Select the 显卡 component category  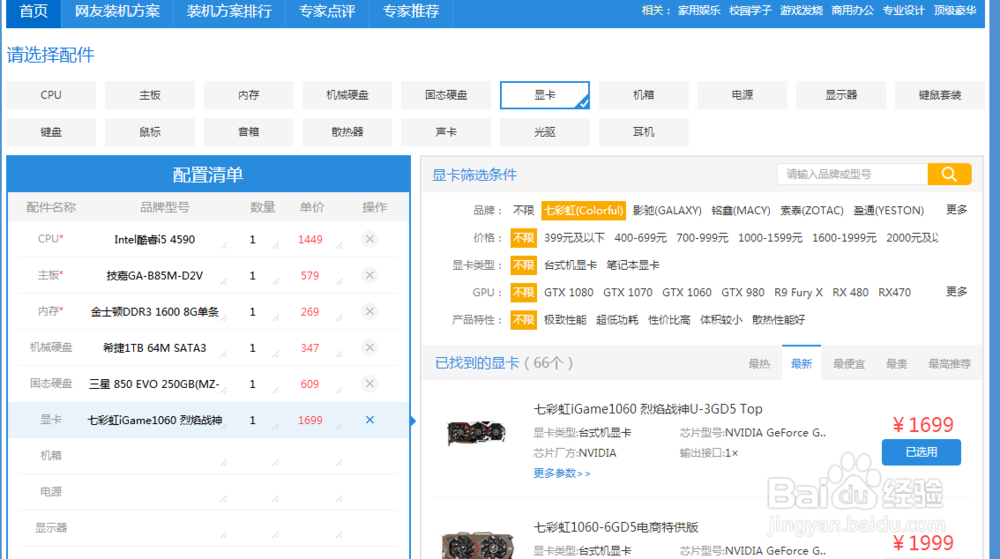tap(545, 95)
